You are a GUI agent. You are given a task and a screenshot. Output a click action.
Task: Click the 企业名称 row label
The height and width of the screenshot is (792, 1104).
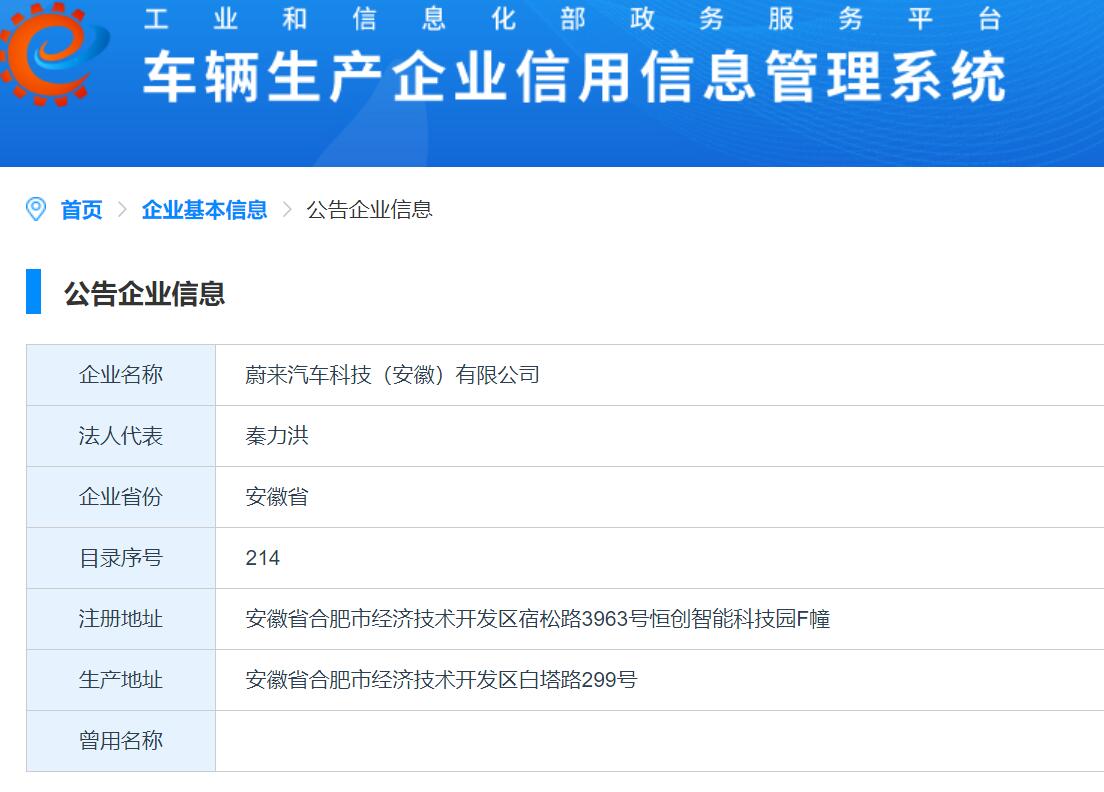pos(121,375)
